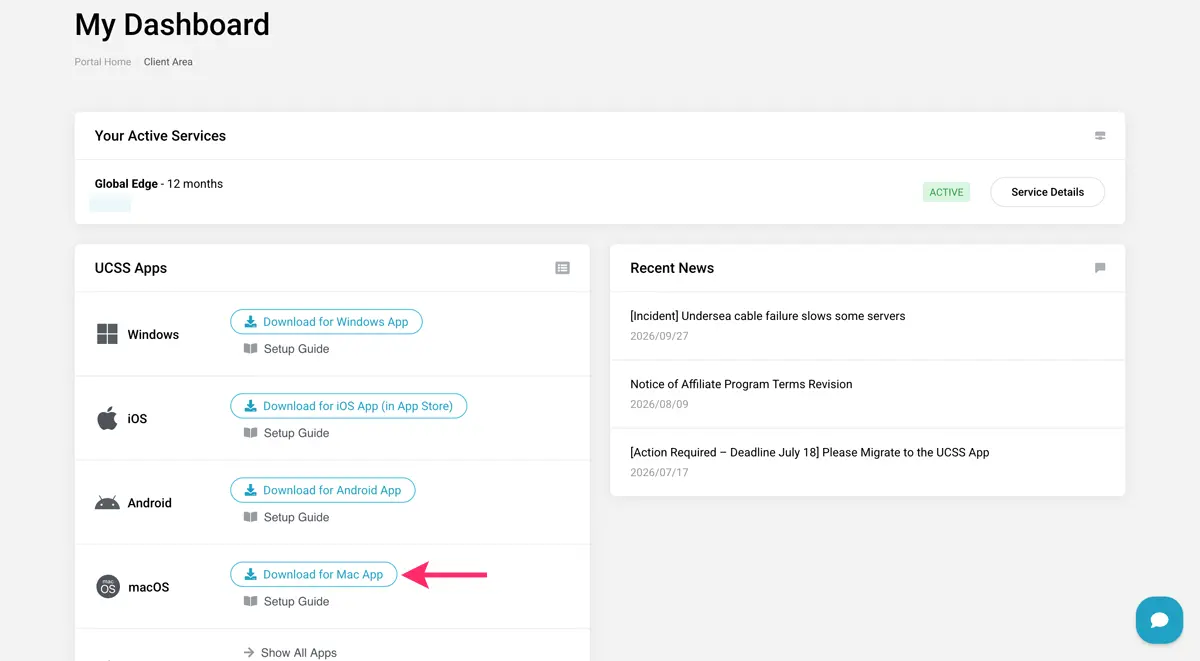The width and height of the screenshot is (1200, 661).
Task: Click the "iOS" platform label
Action: coord(137,419)
